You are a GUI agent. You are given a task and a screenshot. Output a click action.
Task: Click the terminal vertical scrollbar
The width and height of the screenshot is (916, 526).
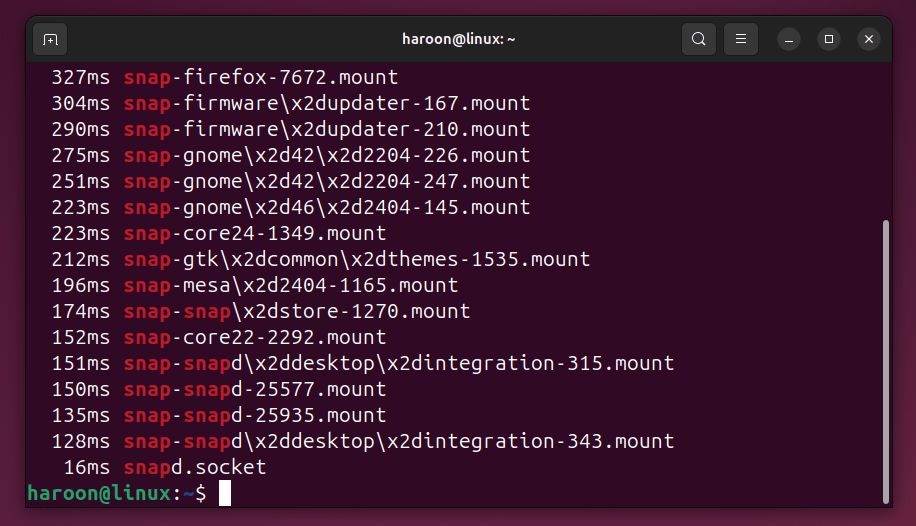coord(885,360)
